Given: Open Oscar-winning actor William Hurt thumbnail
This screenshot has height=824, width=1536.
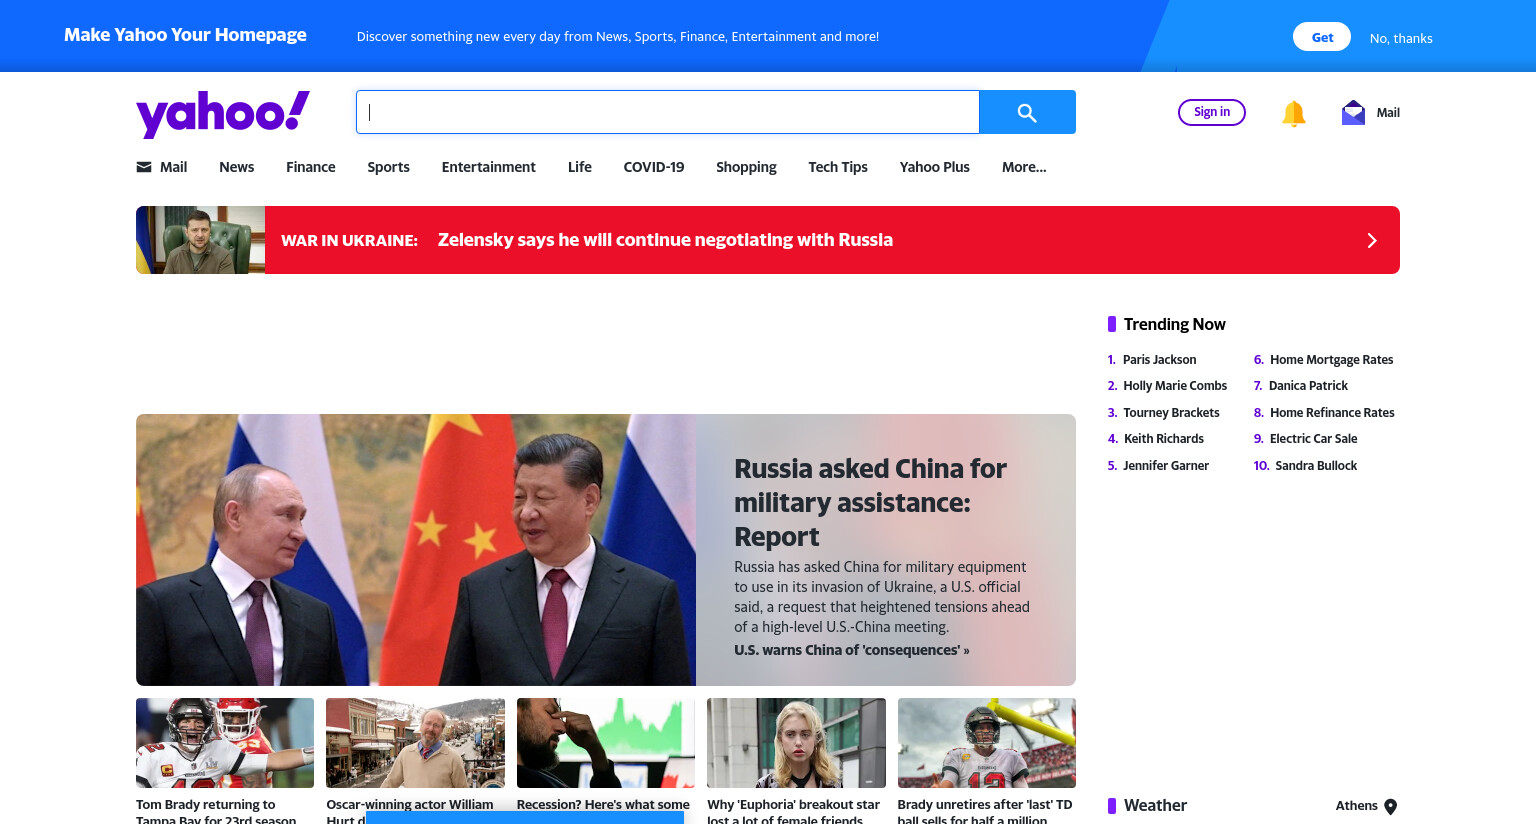Looking at the screenshot, I should tap(415, 743).
